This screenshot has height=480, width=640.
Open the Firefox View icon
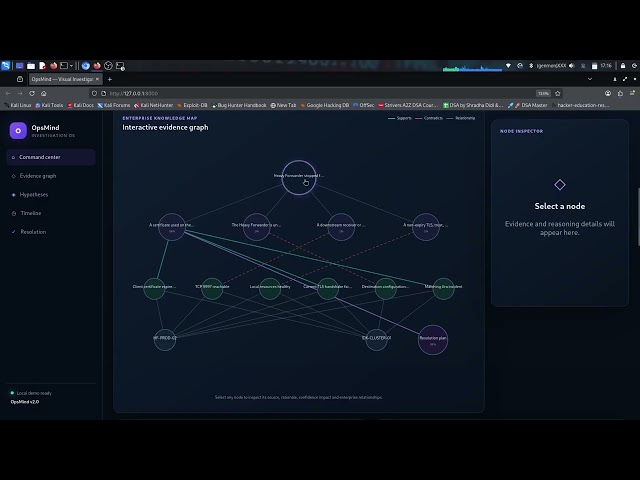tap(20, 79)
